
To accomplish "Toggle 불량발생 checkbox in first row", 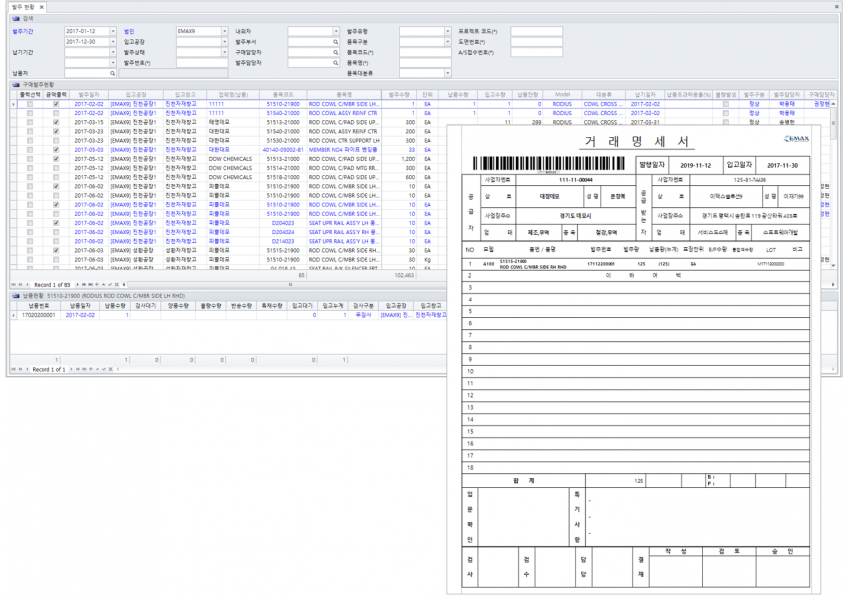I will (x=726, y=103).
